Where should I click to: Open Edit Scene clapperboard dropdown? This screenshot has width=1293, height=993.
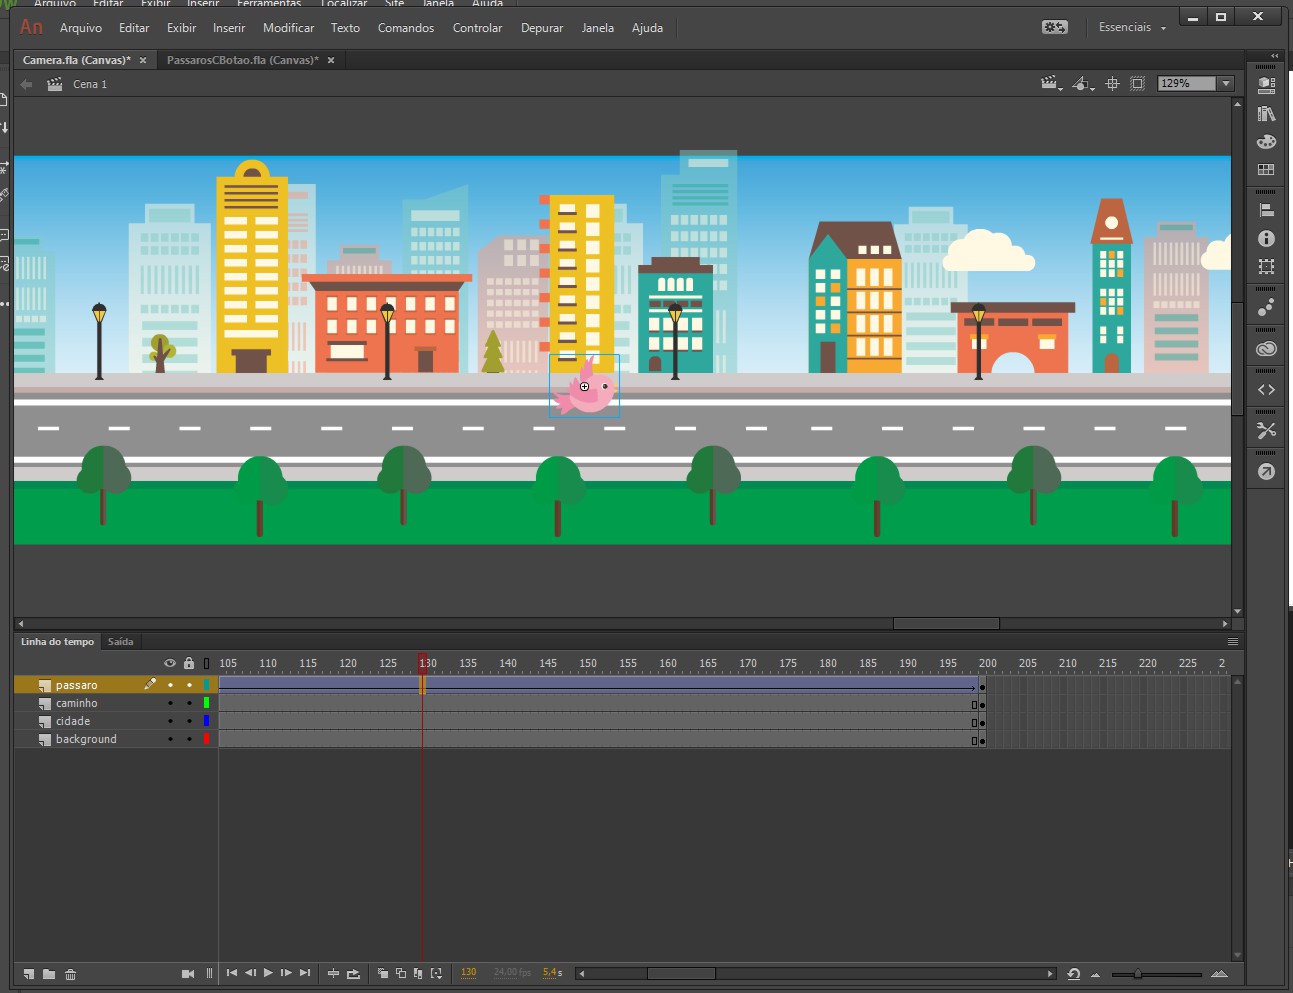point(1051,84)
